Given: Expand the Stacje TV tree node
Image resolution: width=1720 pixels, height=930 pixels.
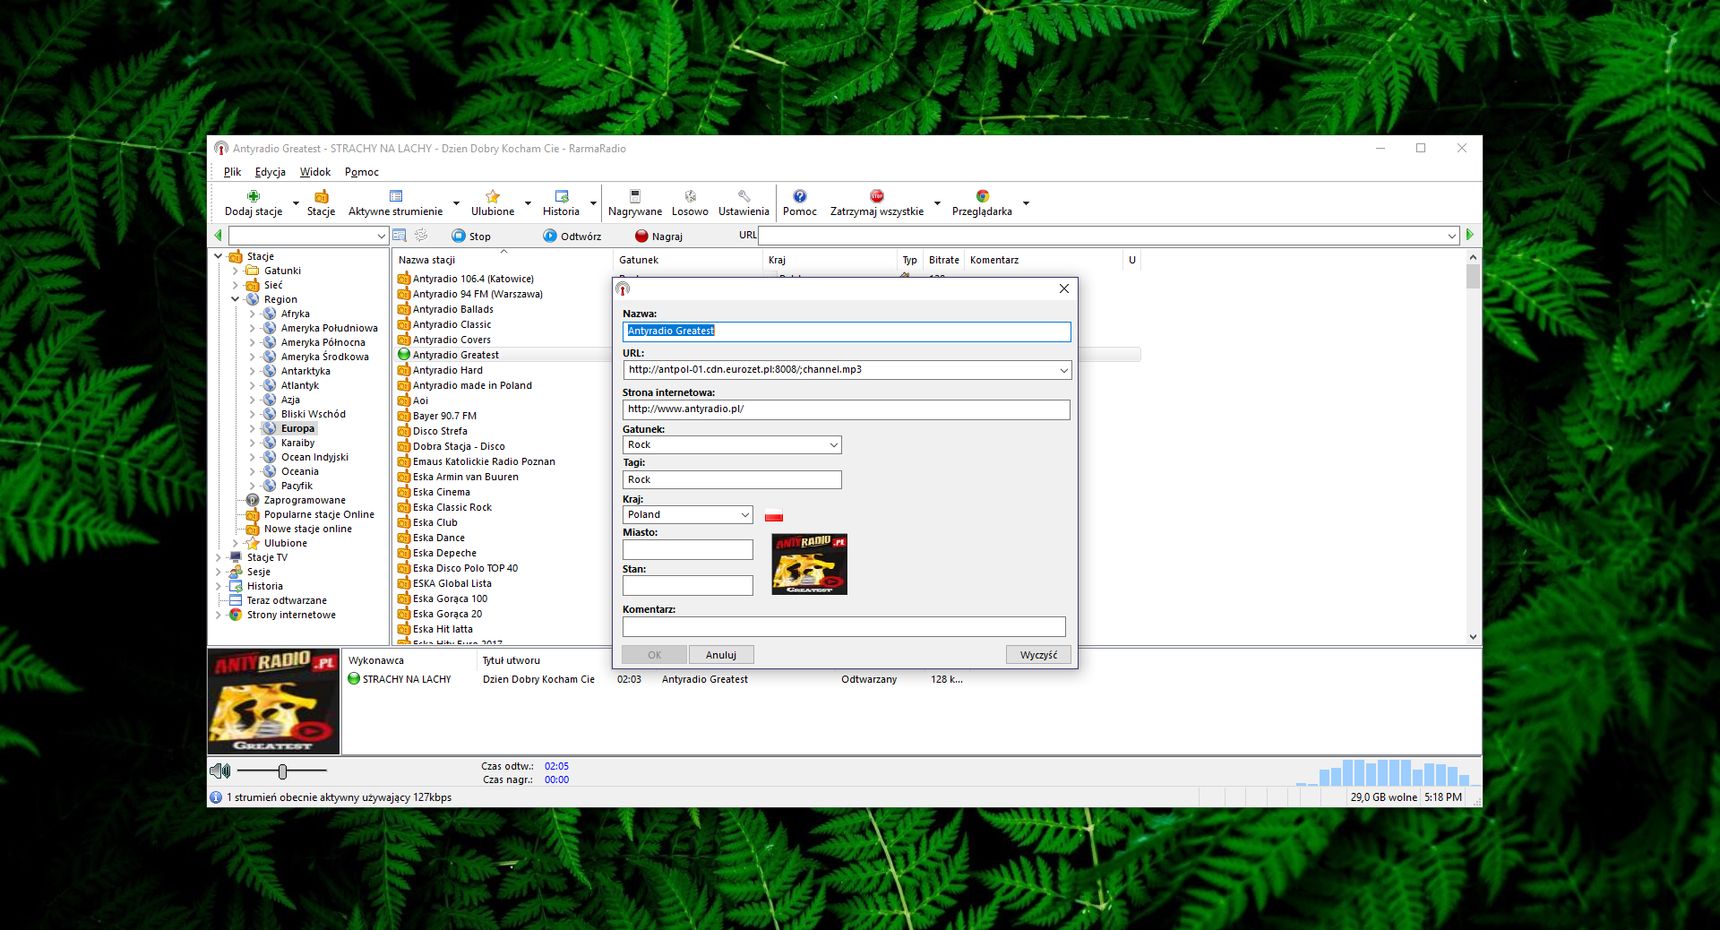Looking at the screenshot, I should coord(218,558).
